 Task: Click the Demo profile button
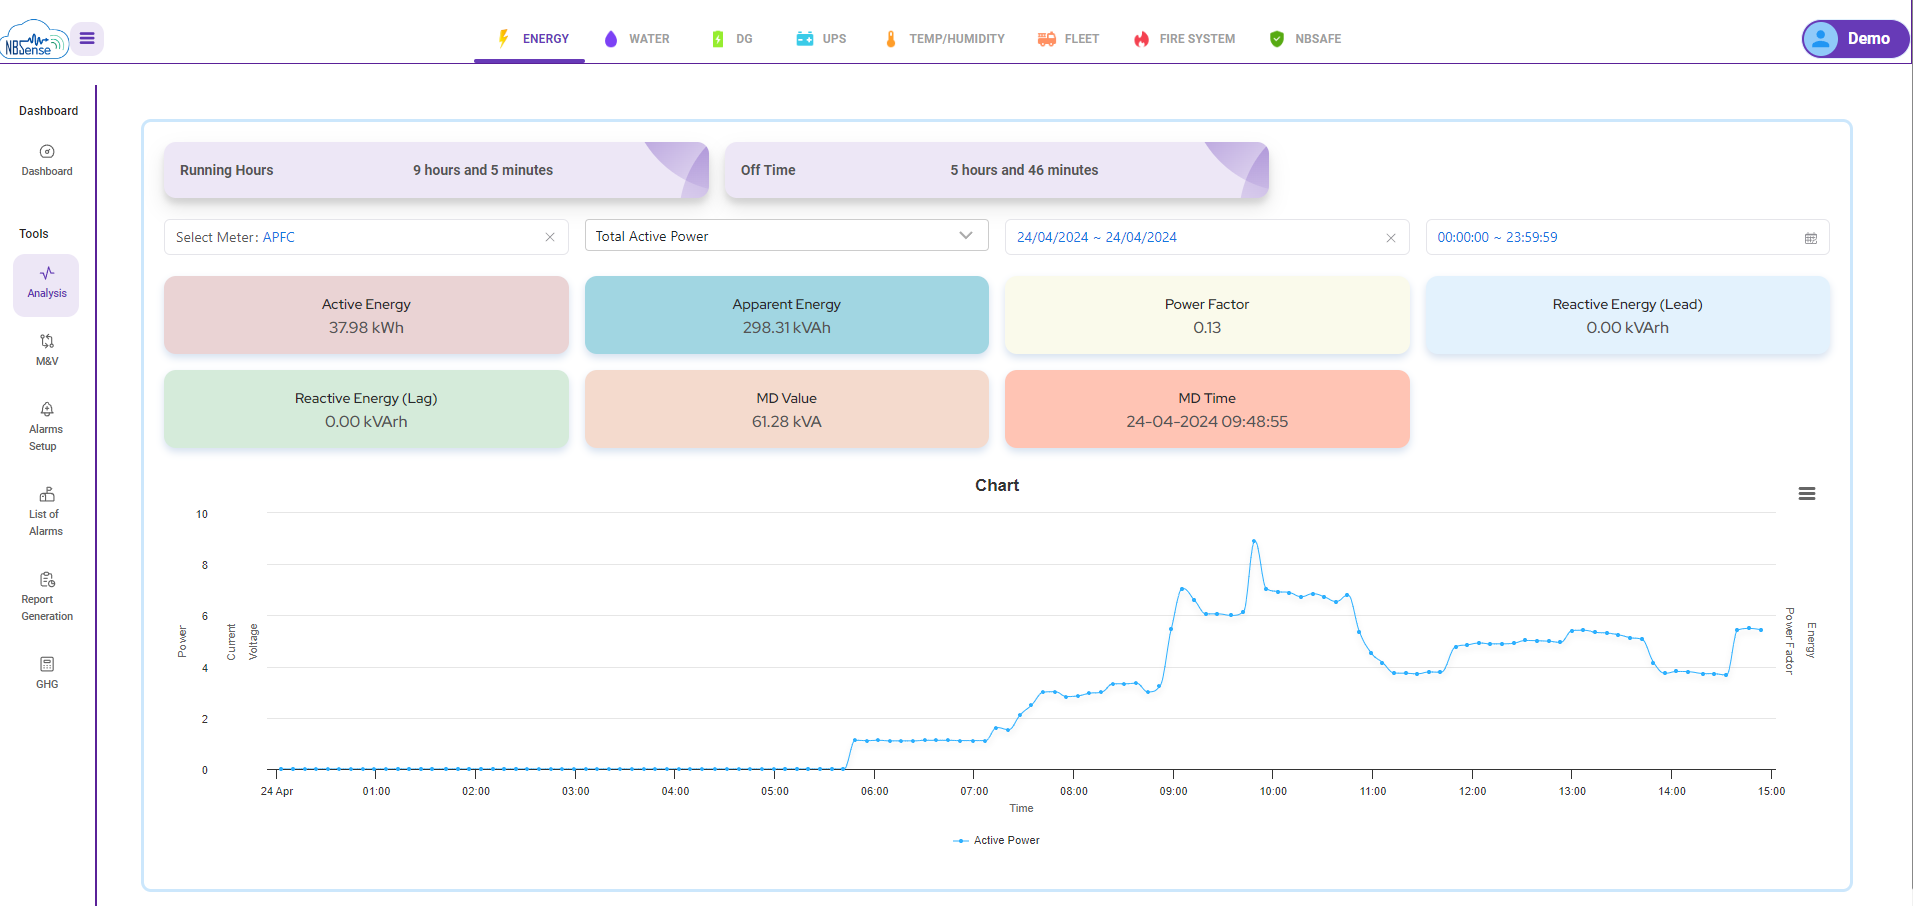(x=1855, y=39)
